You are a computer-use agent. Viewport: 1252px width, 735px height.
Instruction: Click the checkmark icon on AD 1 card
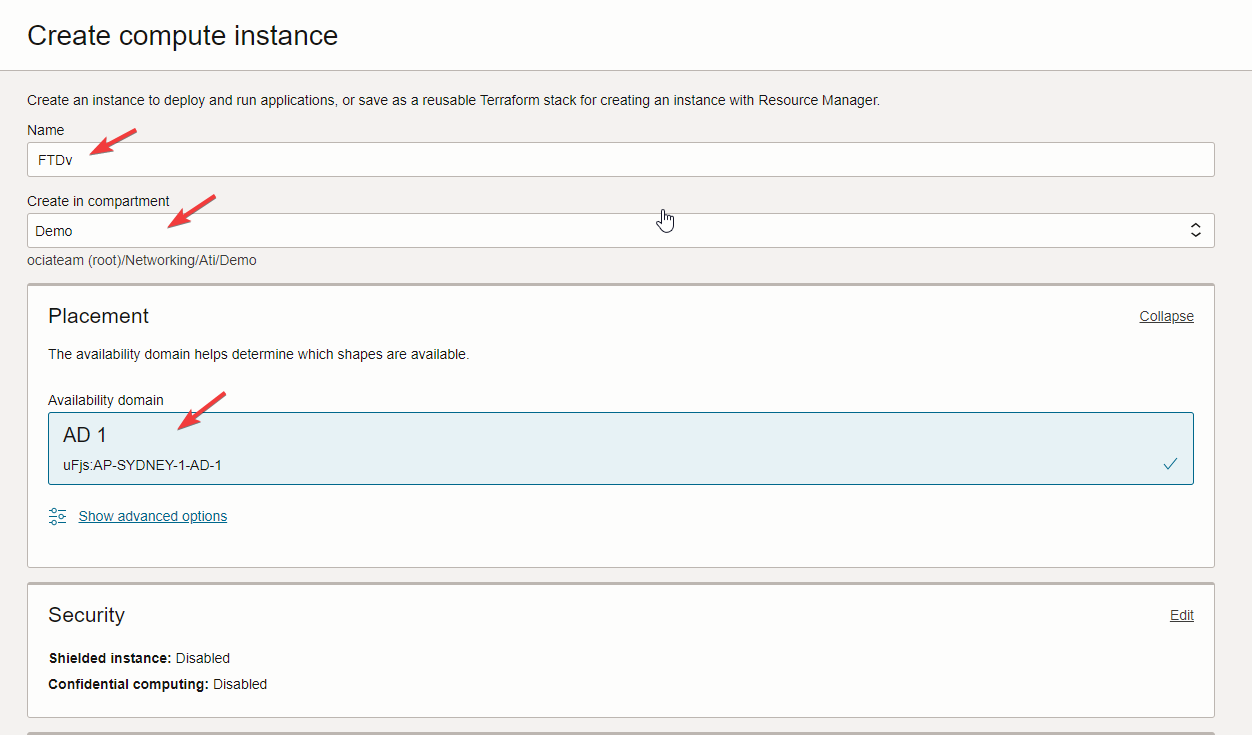tap(1170, 464)
